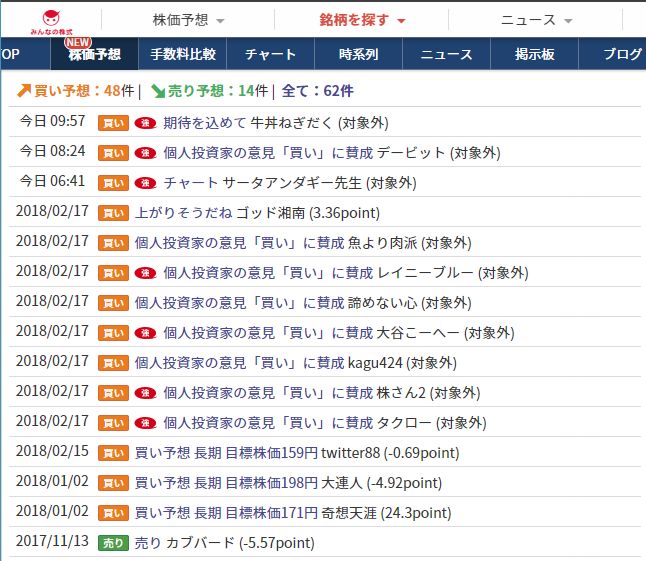
Task: Click the orange buy-forecast arrow icon
Action: (x=24, y=91)
